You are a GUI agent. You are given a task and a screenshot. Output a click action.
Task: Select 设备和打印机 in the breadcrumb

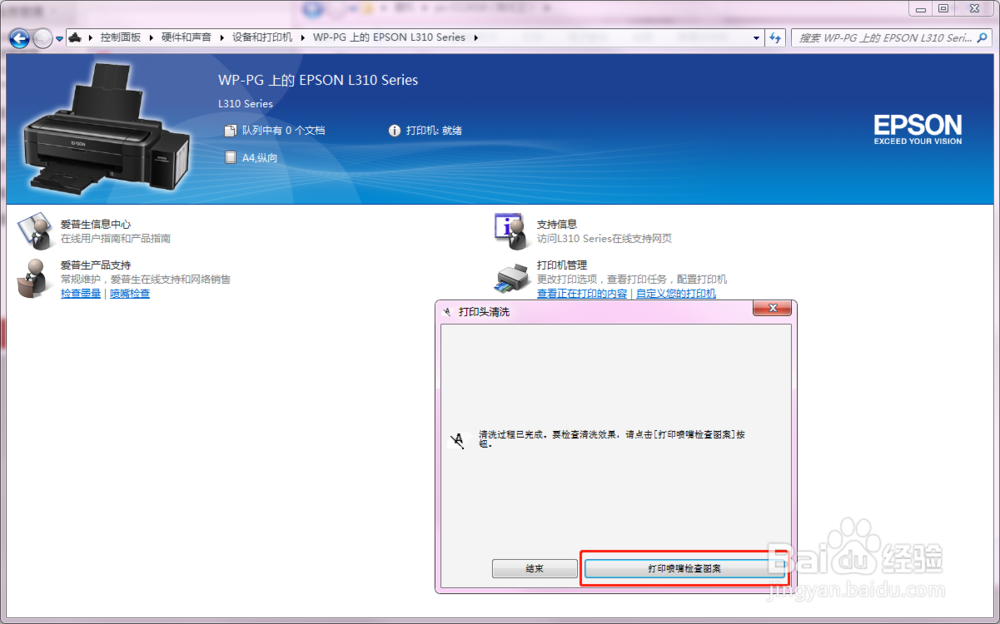point(262,38)
